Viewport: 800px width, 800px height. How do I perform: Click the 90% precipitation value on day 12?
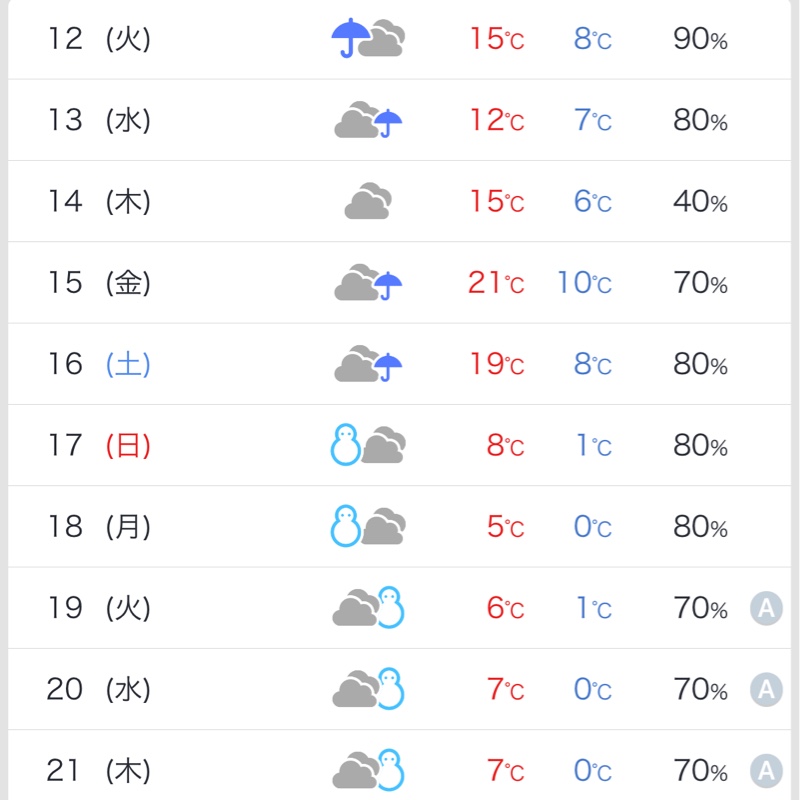coord(700,39)
